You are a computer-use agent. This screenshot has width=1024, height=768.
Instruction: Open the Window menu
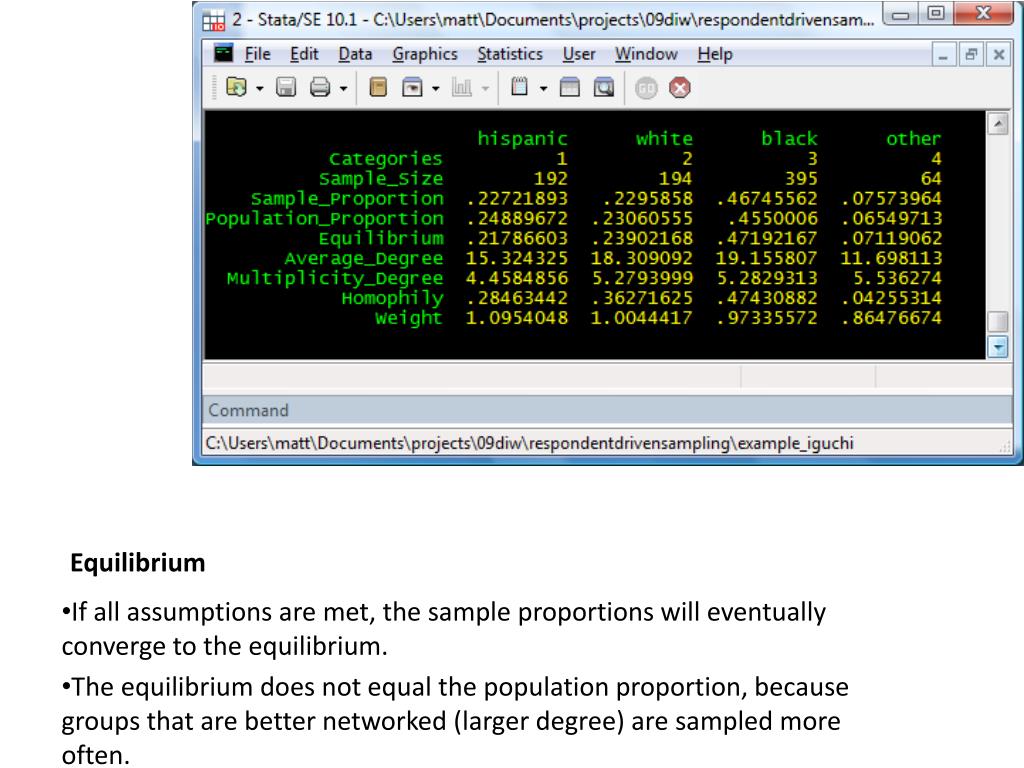pos(646,54)
